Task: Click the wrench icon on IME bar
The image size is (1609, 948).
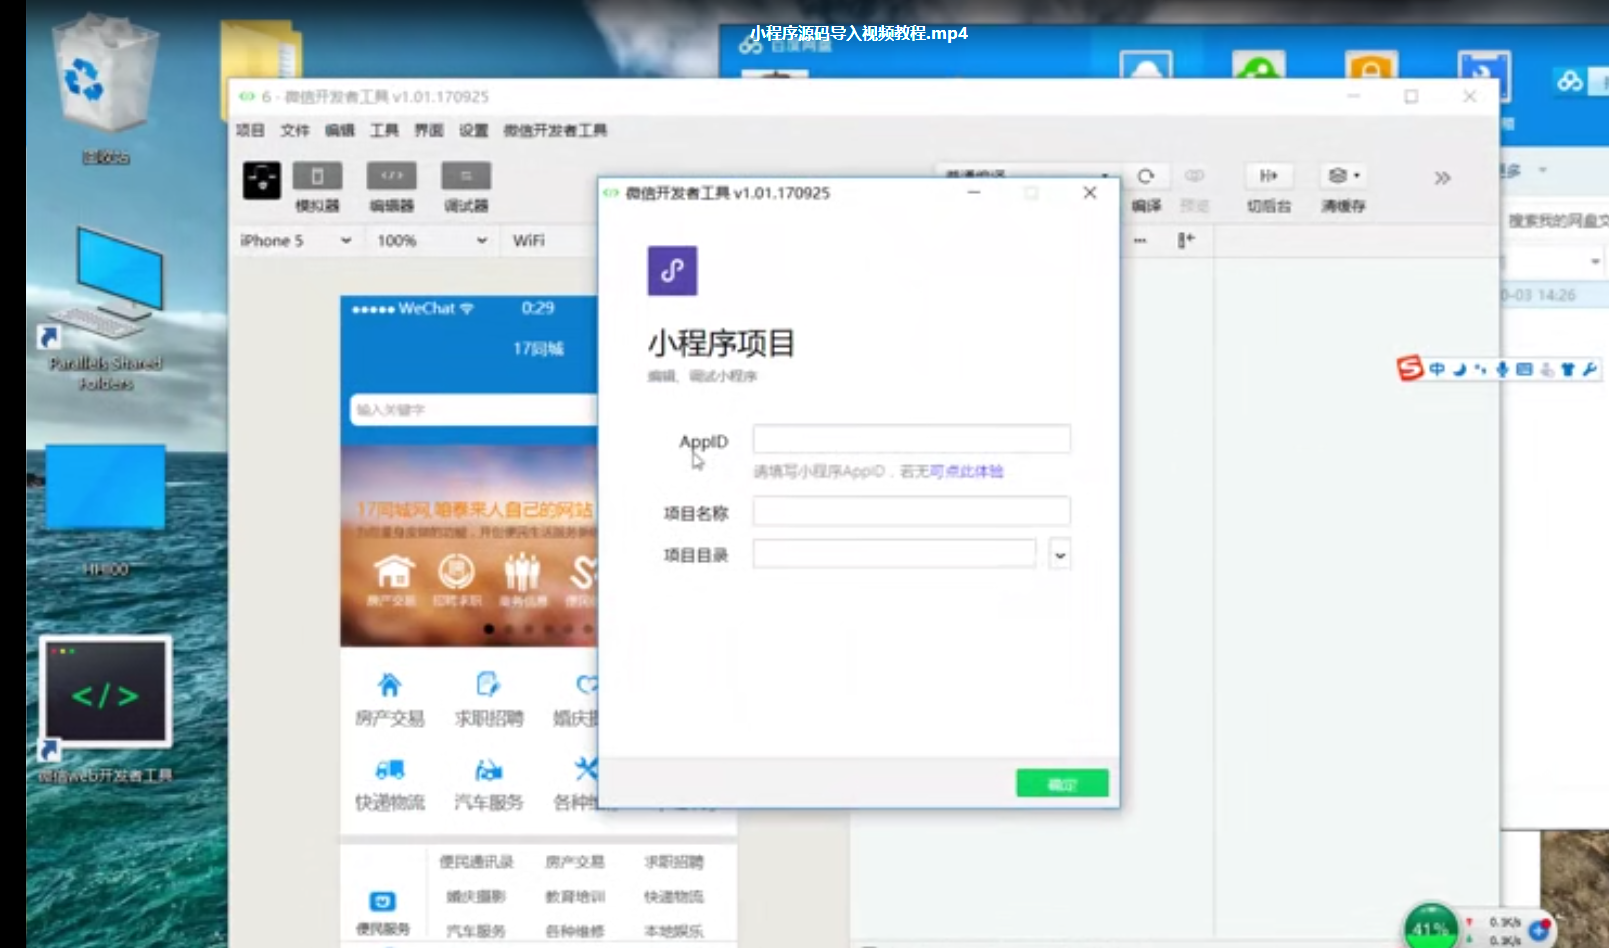Action: click(x=1590, y=369)
